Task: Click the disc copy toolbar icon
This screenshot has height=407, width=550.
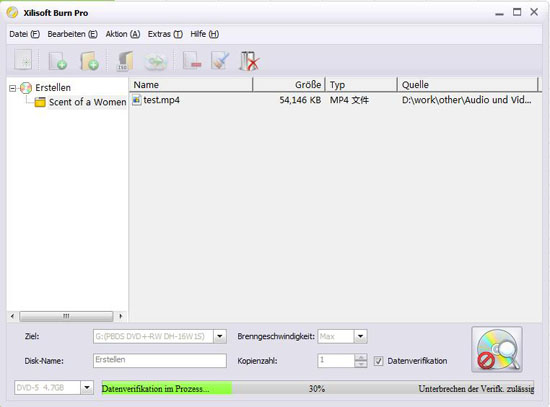Action: 155,61
